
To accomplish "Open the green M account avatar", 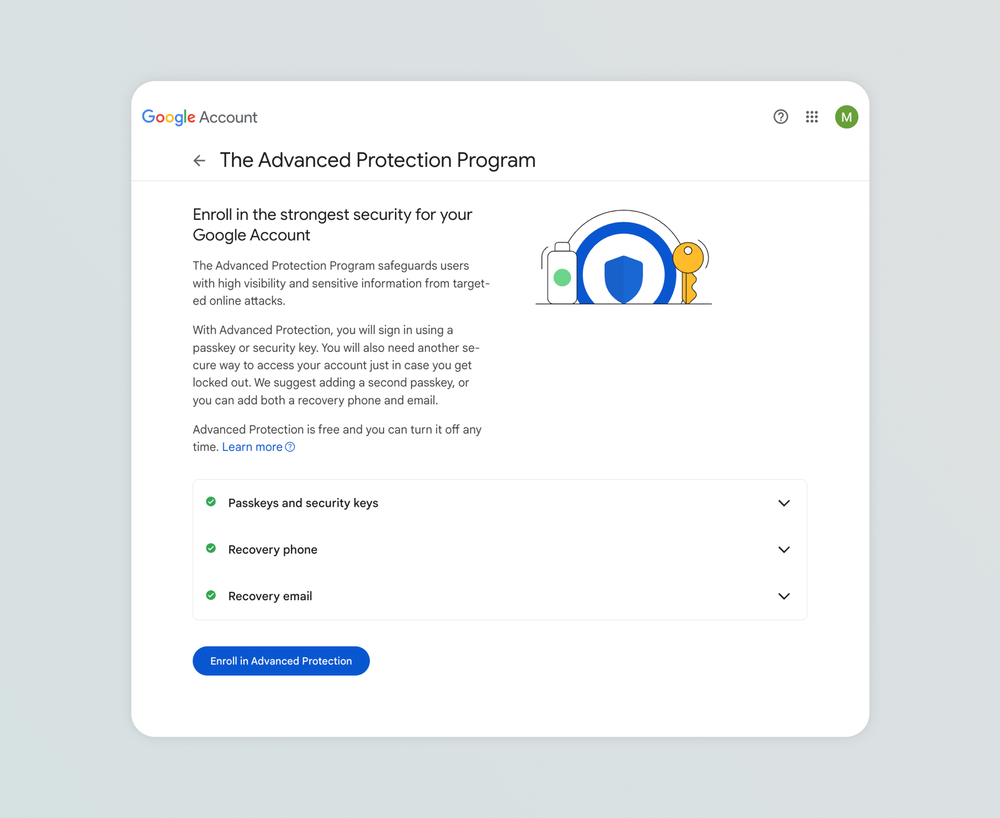I will click(x=846, y=117).
